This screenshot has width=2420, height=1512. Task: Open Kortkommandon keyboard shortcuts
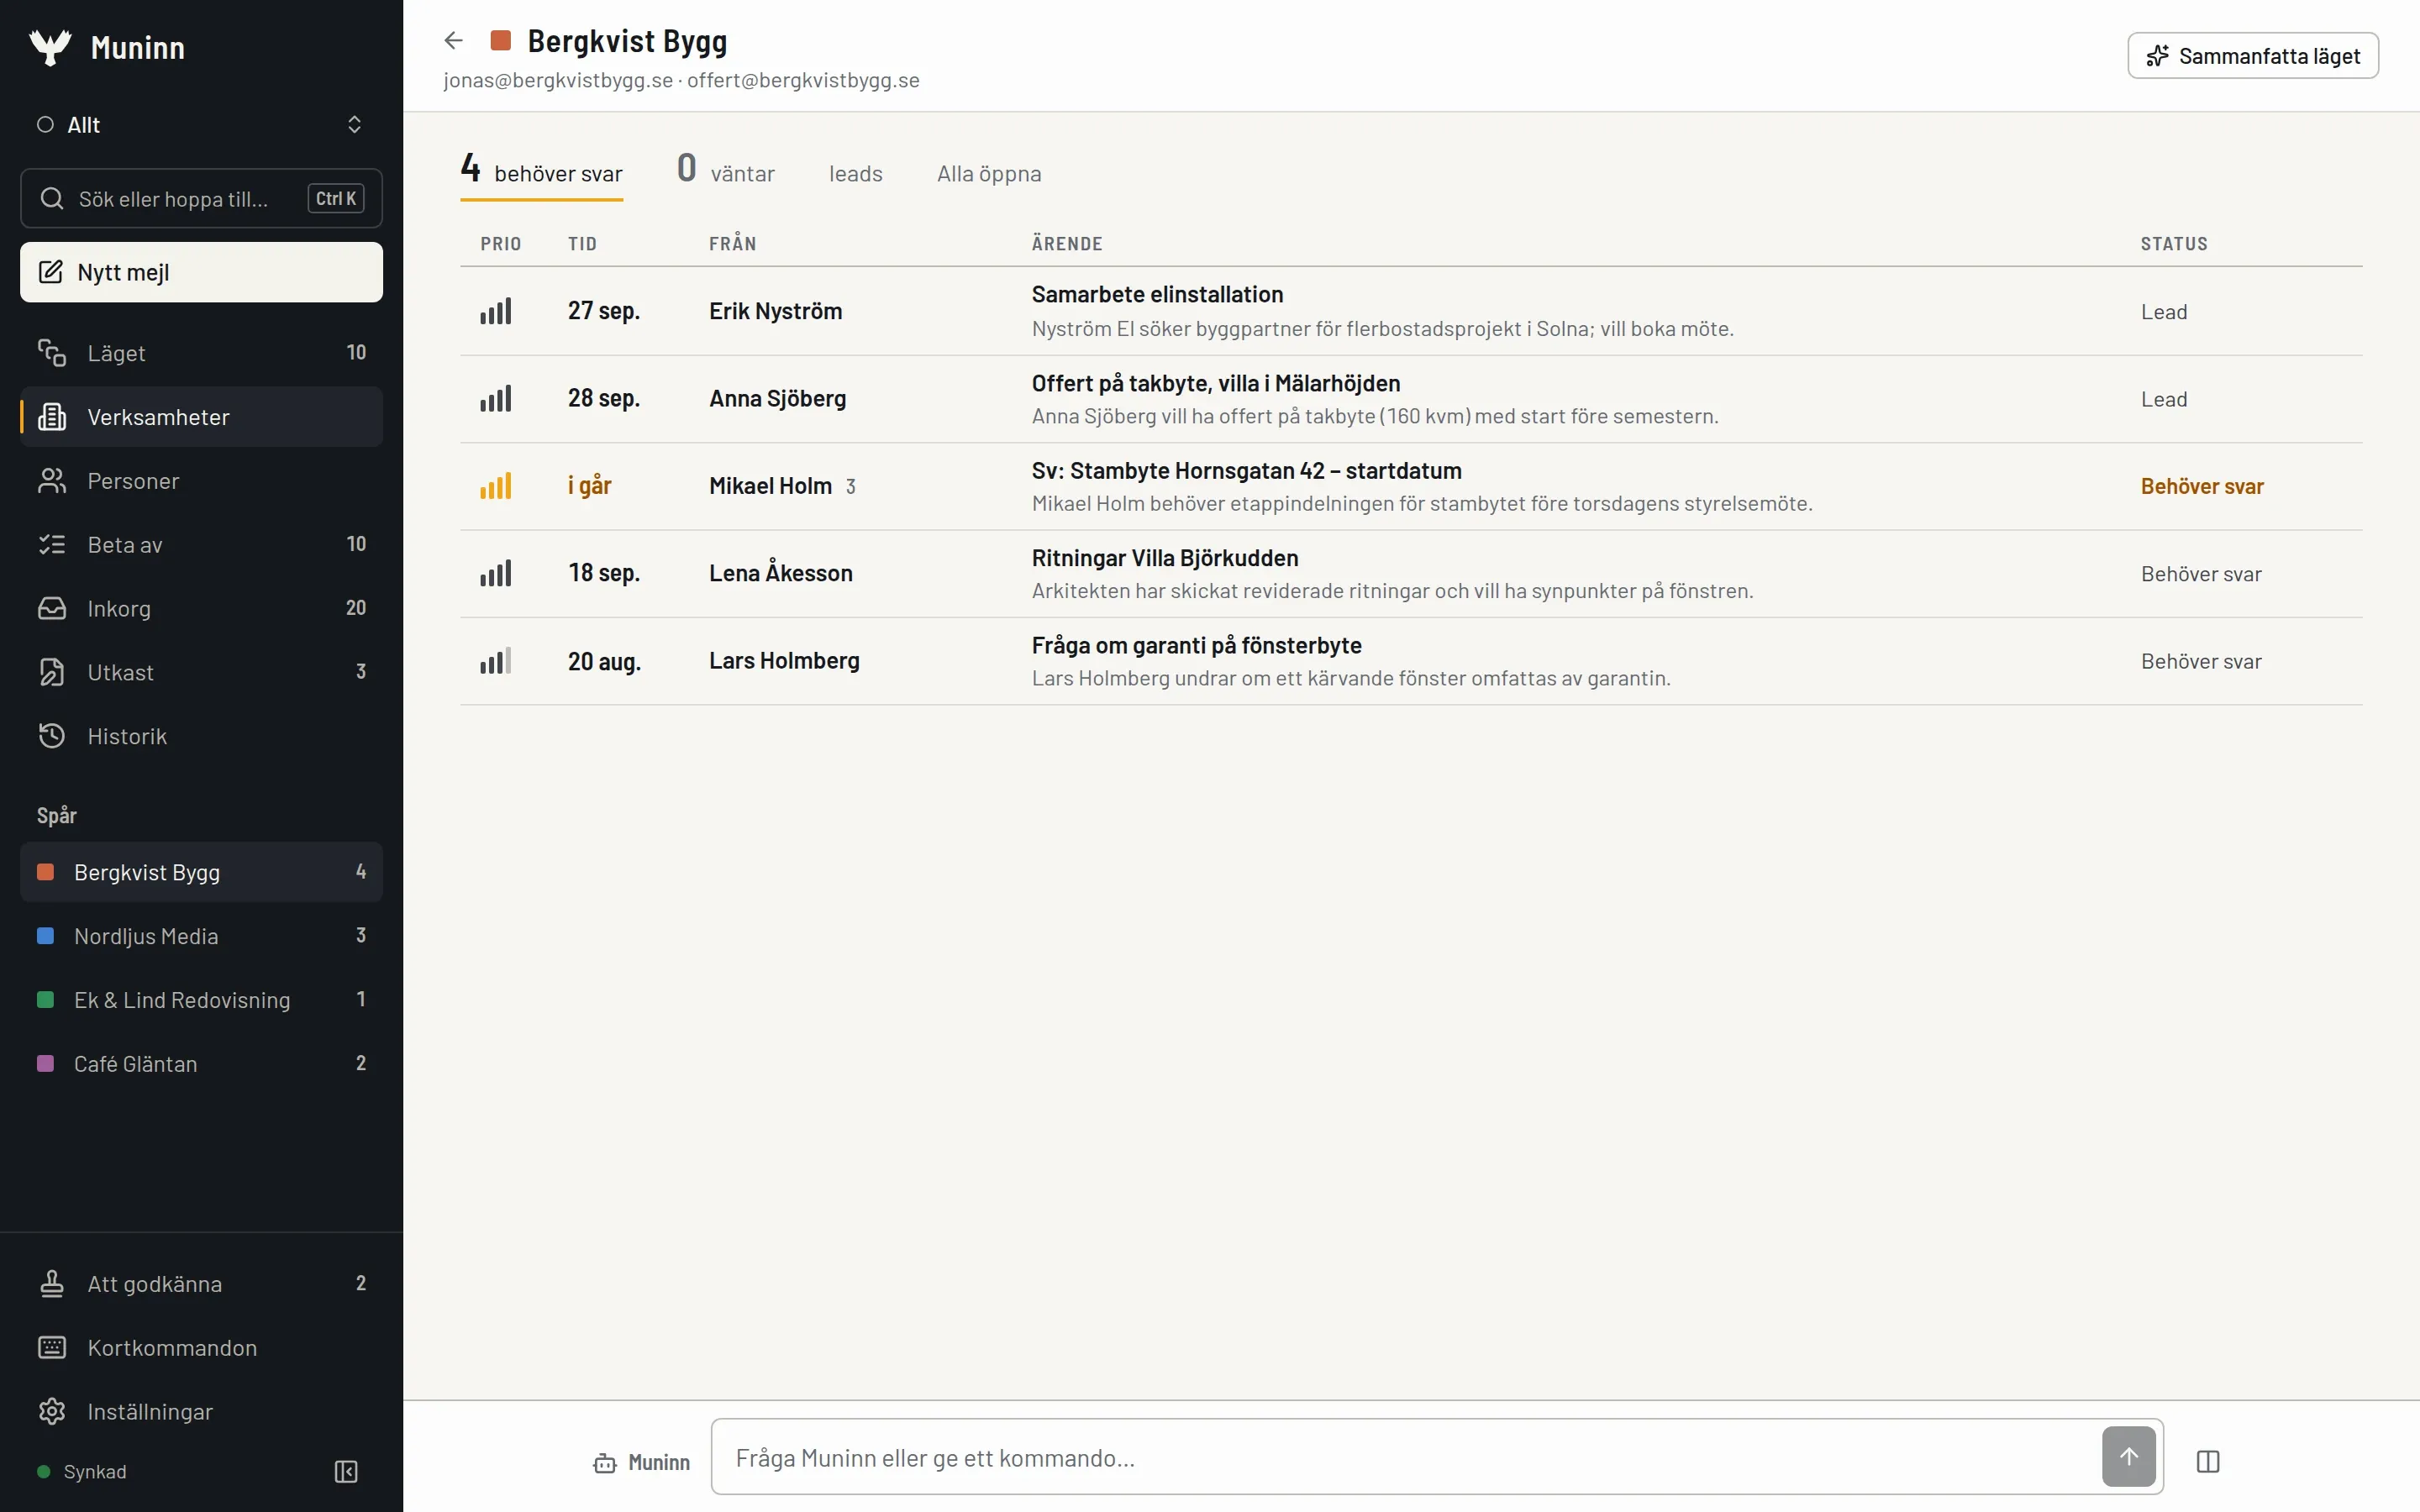click(201, 1347)
